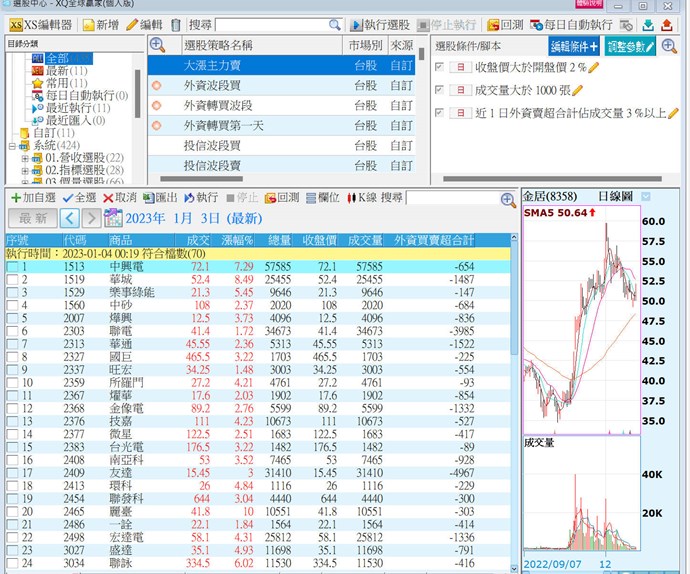Click pencil icon next to 成交量大於 1000 張
690x574 pixels.
[595, 90]
